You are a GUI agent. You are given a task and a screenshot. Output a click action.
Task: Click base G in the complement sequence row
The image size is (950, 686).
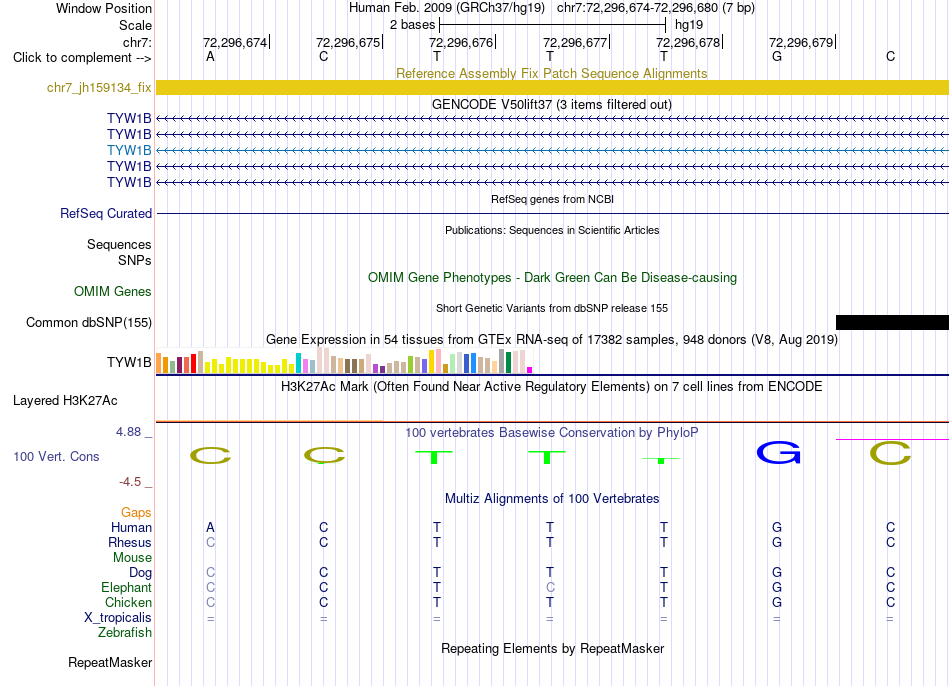[777, 57]
